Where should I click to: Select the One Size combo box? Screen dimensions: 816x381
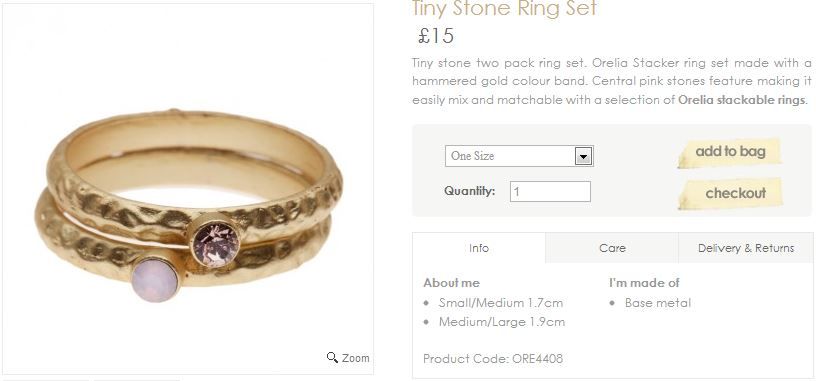[519, 156]
